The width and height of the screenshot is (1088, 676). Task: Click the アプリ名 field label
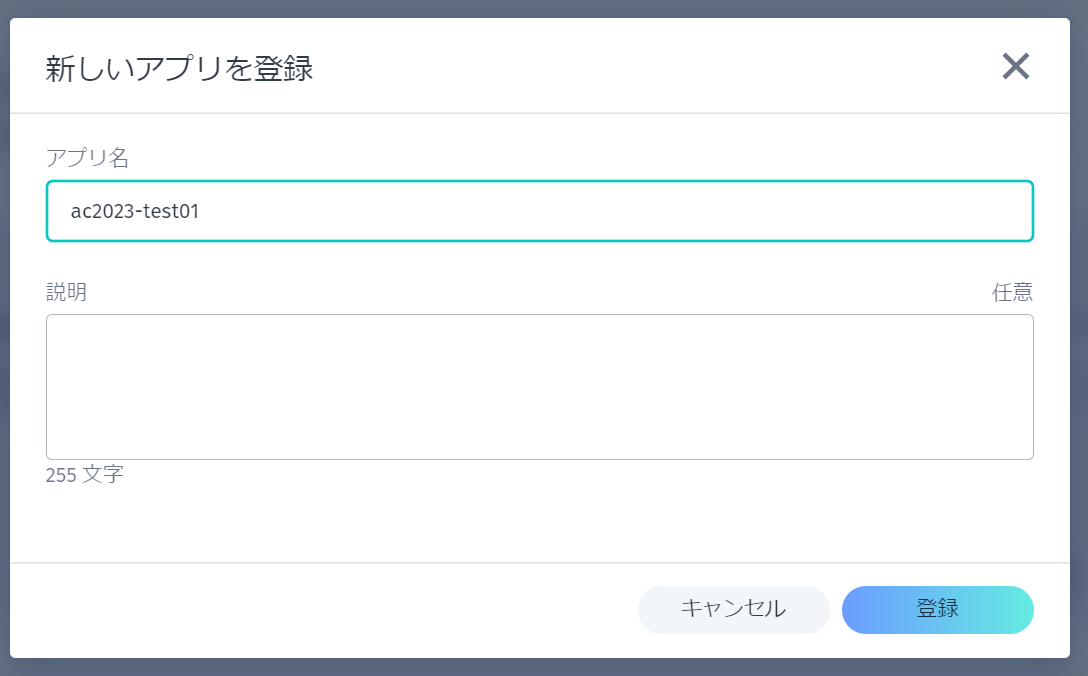click(88, 157)
